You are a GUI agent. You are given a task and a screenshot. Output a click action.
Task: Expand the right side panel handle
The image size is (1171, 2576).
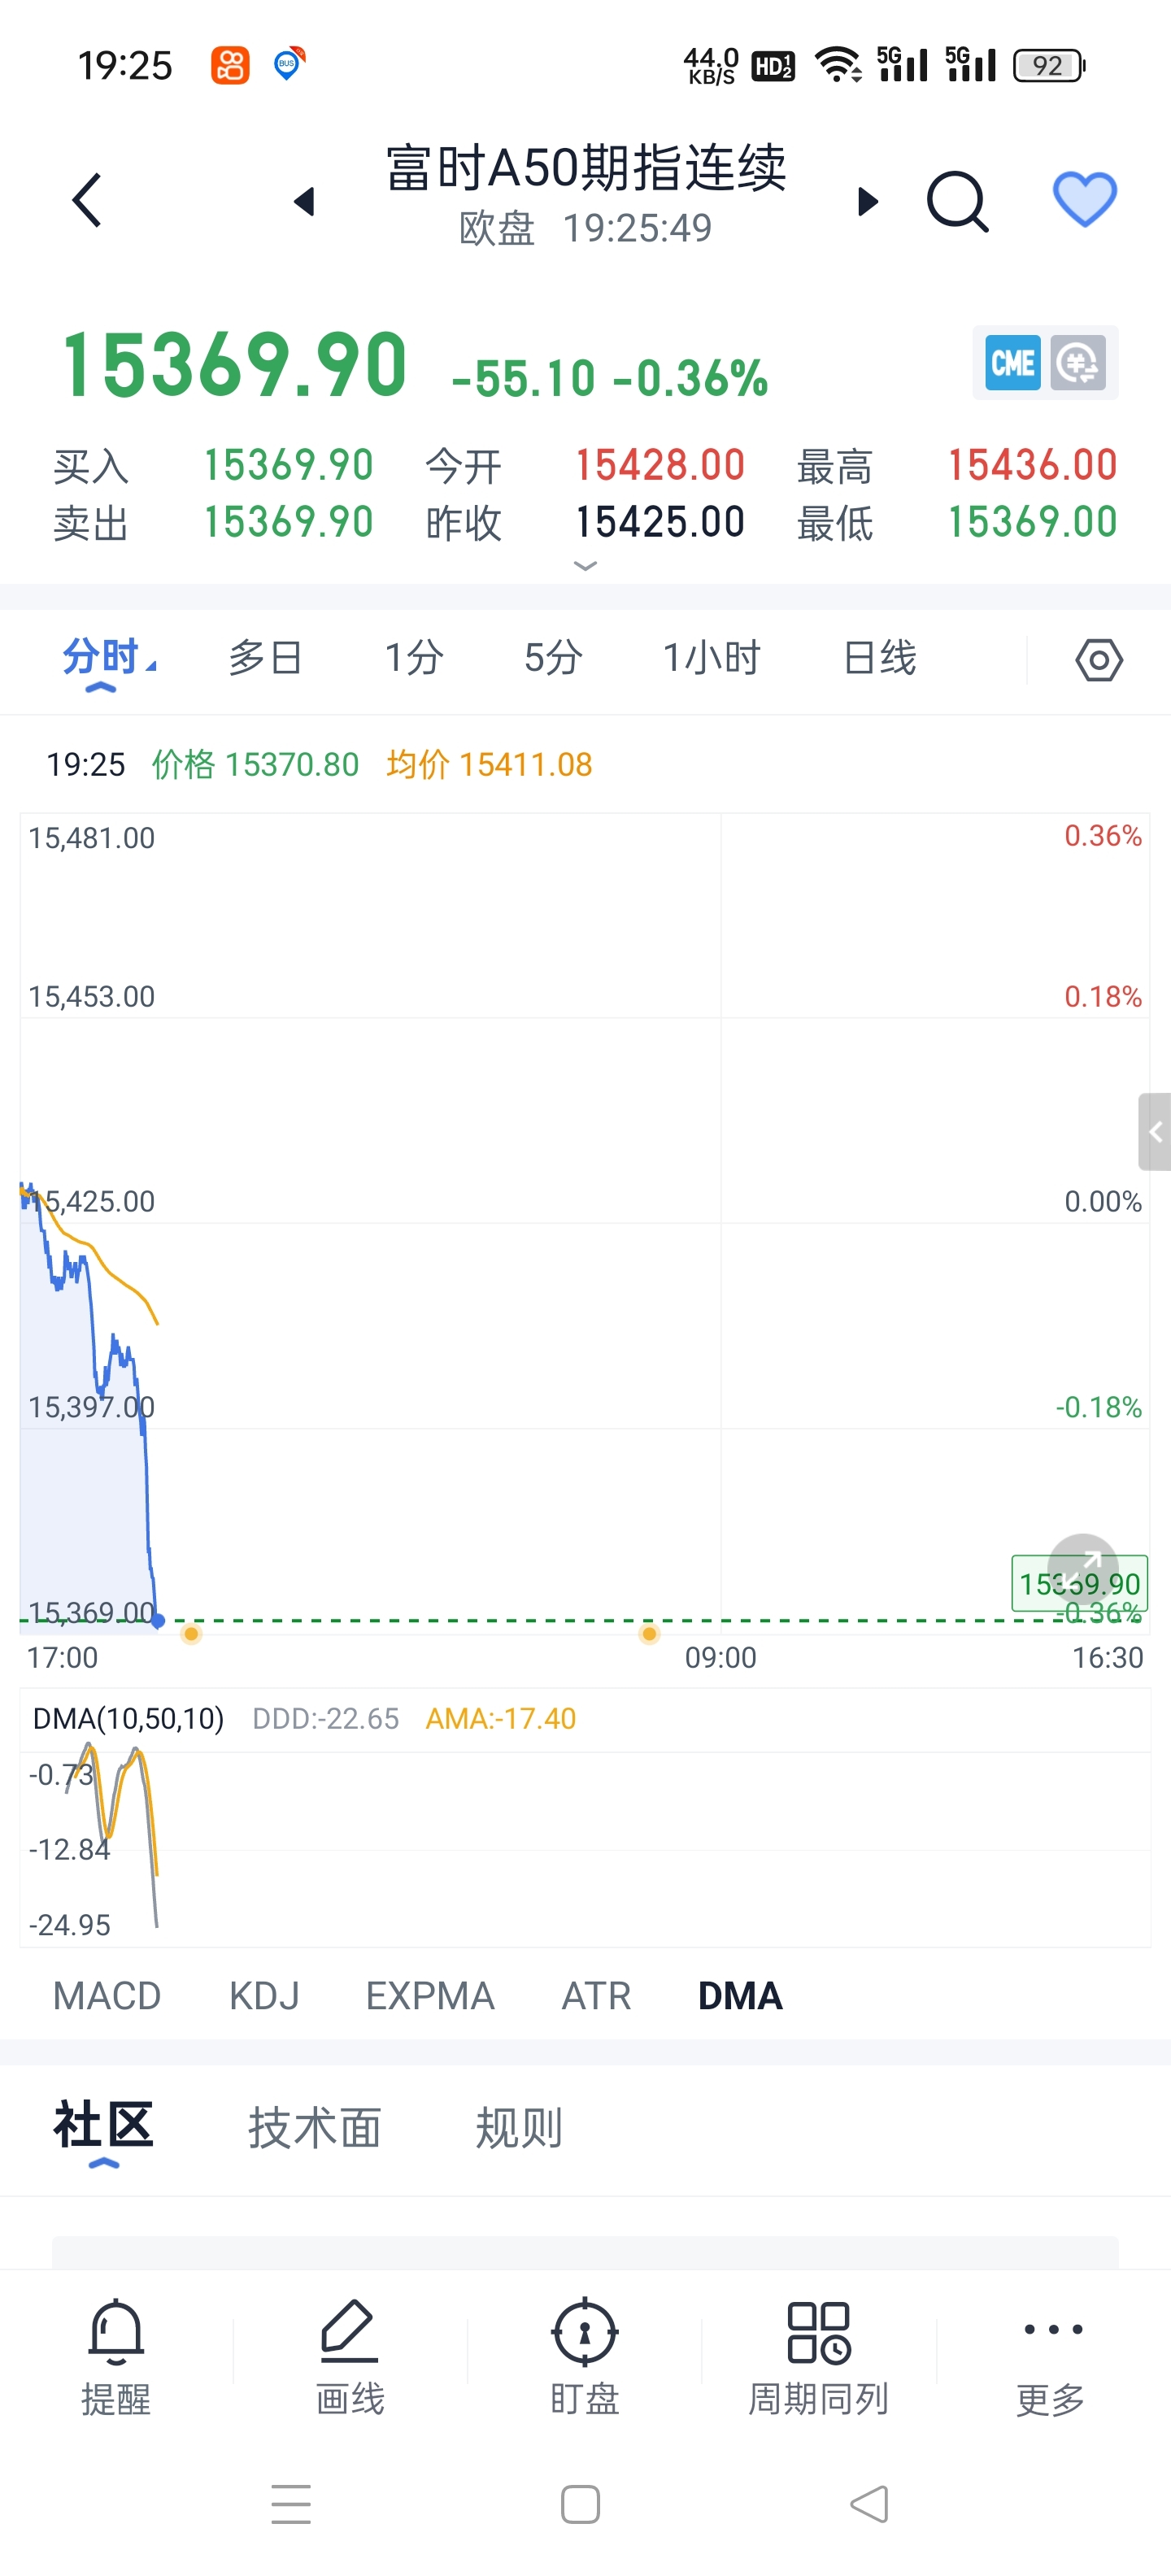pos(1155,1132)
